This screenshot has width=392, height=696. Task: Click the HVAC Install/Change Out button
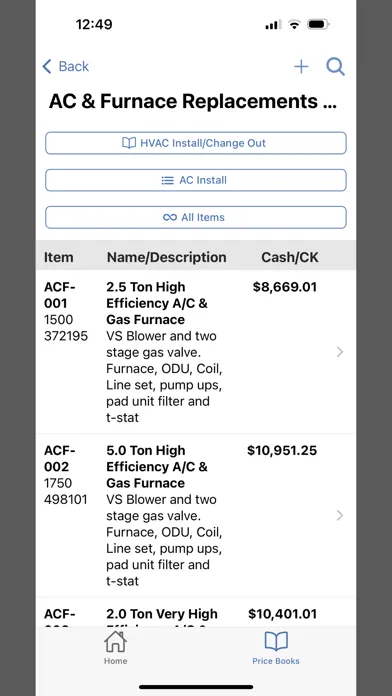[196, 143]
